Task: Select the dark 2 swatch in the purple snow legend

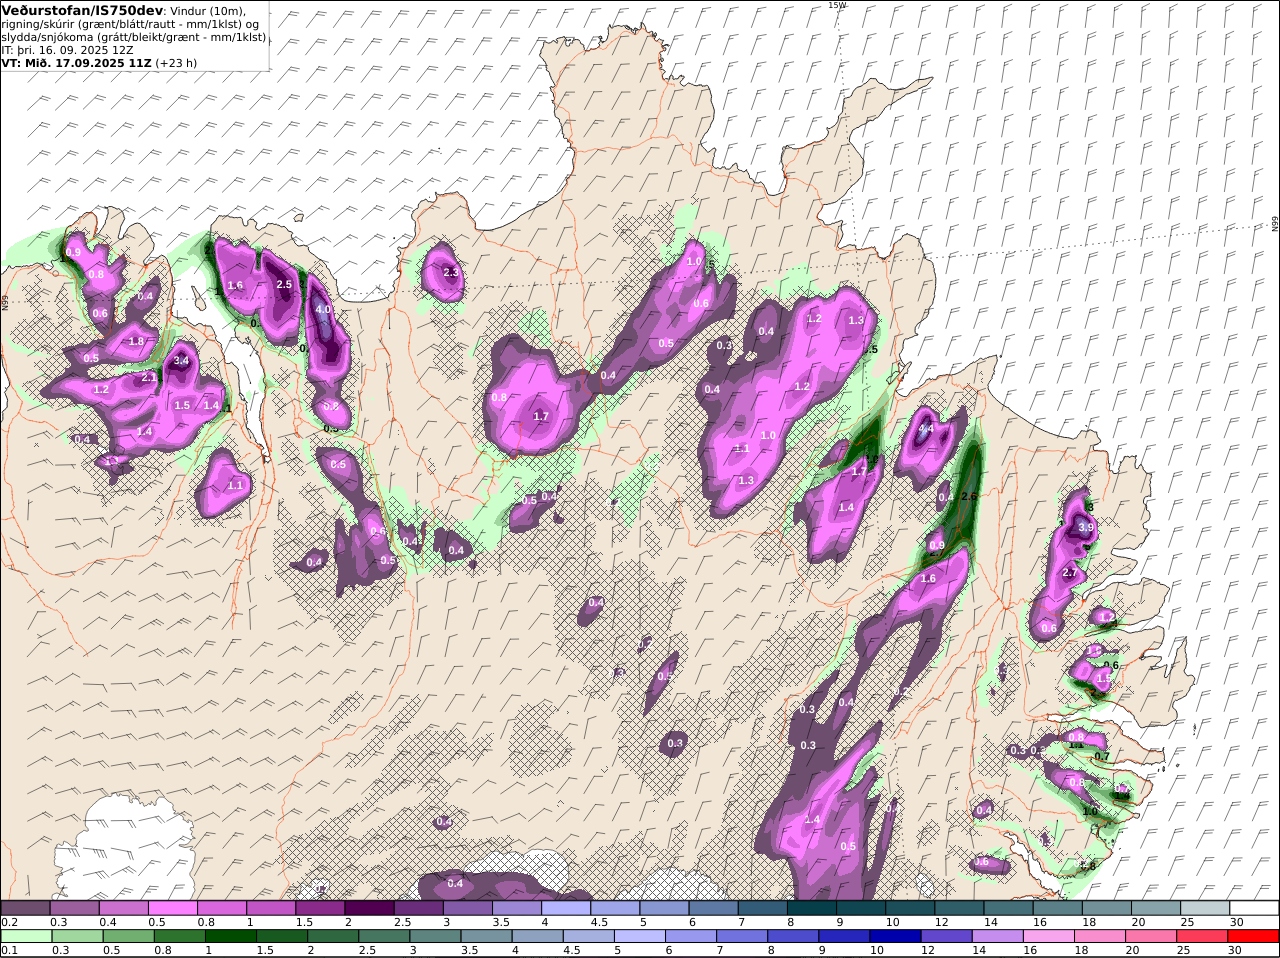Action: pyautogui.click(x=369, y=908)
